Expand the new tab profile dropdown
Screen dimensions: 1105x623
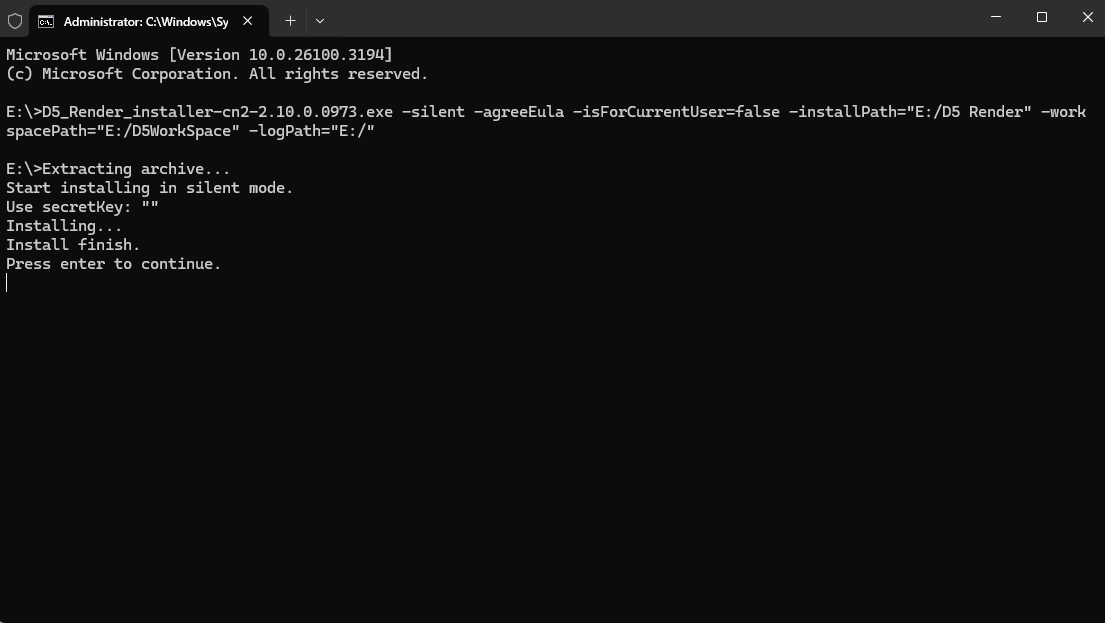click(x=320, y=20)
